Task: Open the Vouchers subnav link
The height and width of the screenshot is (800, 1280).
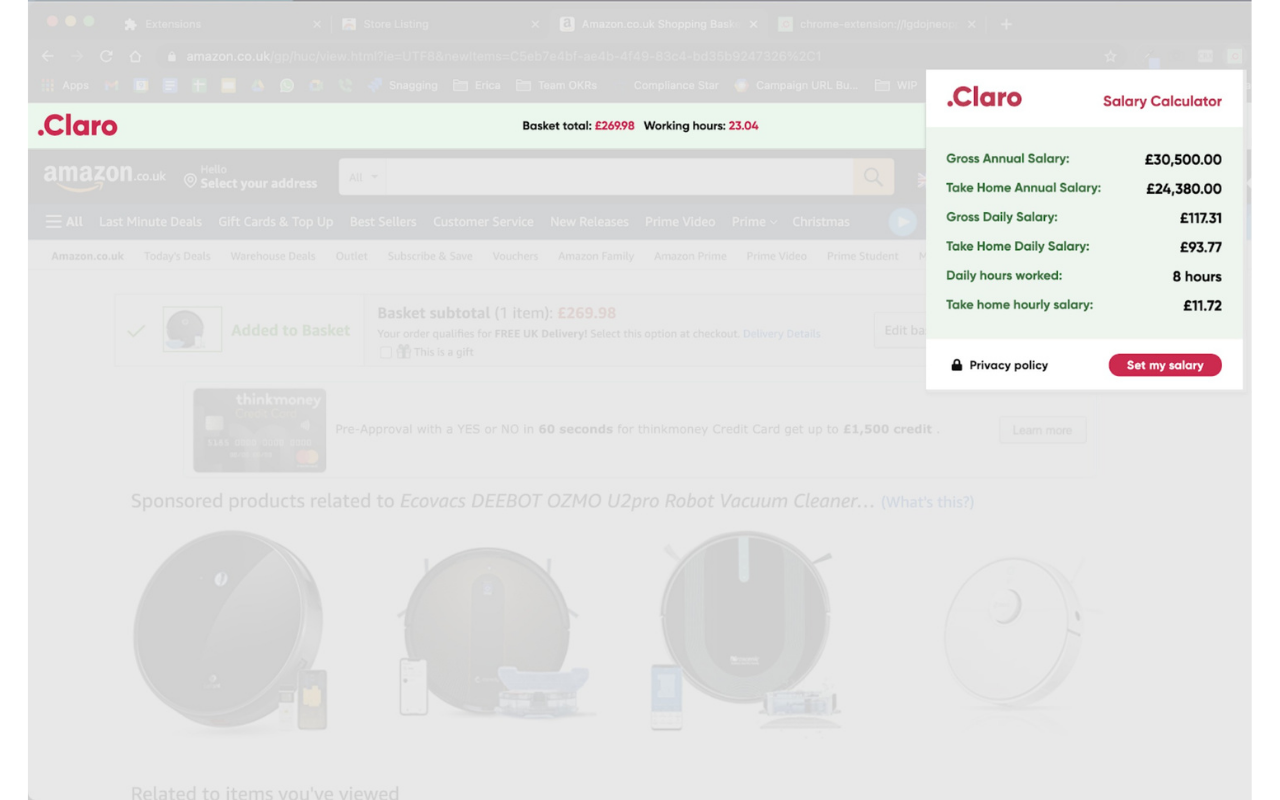Action: pos(515,256)
